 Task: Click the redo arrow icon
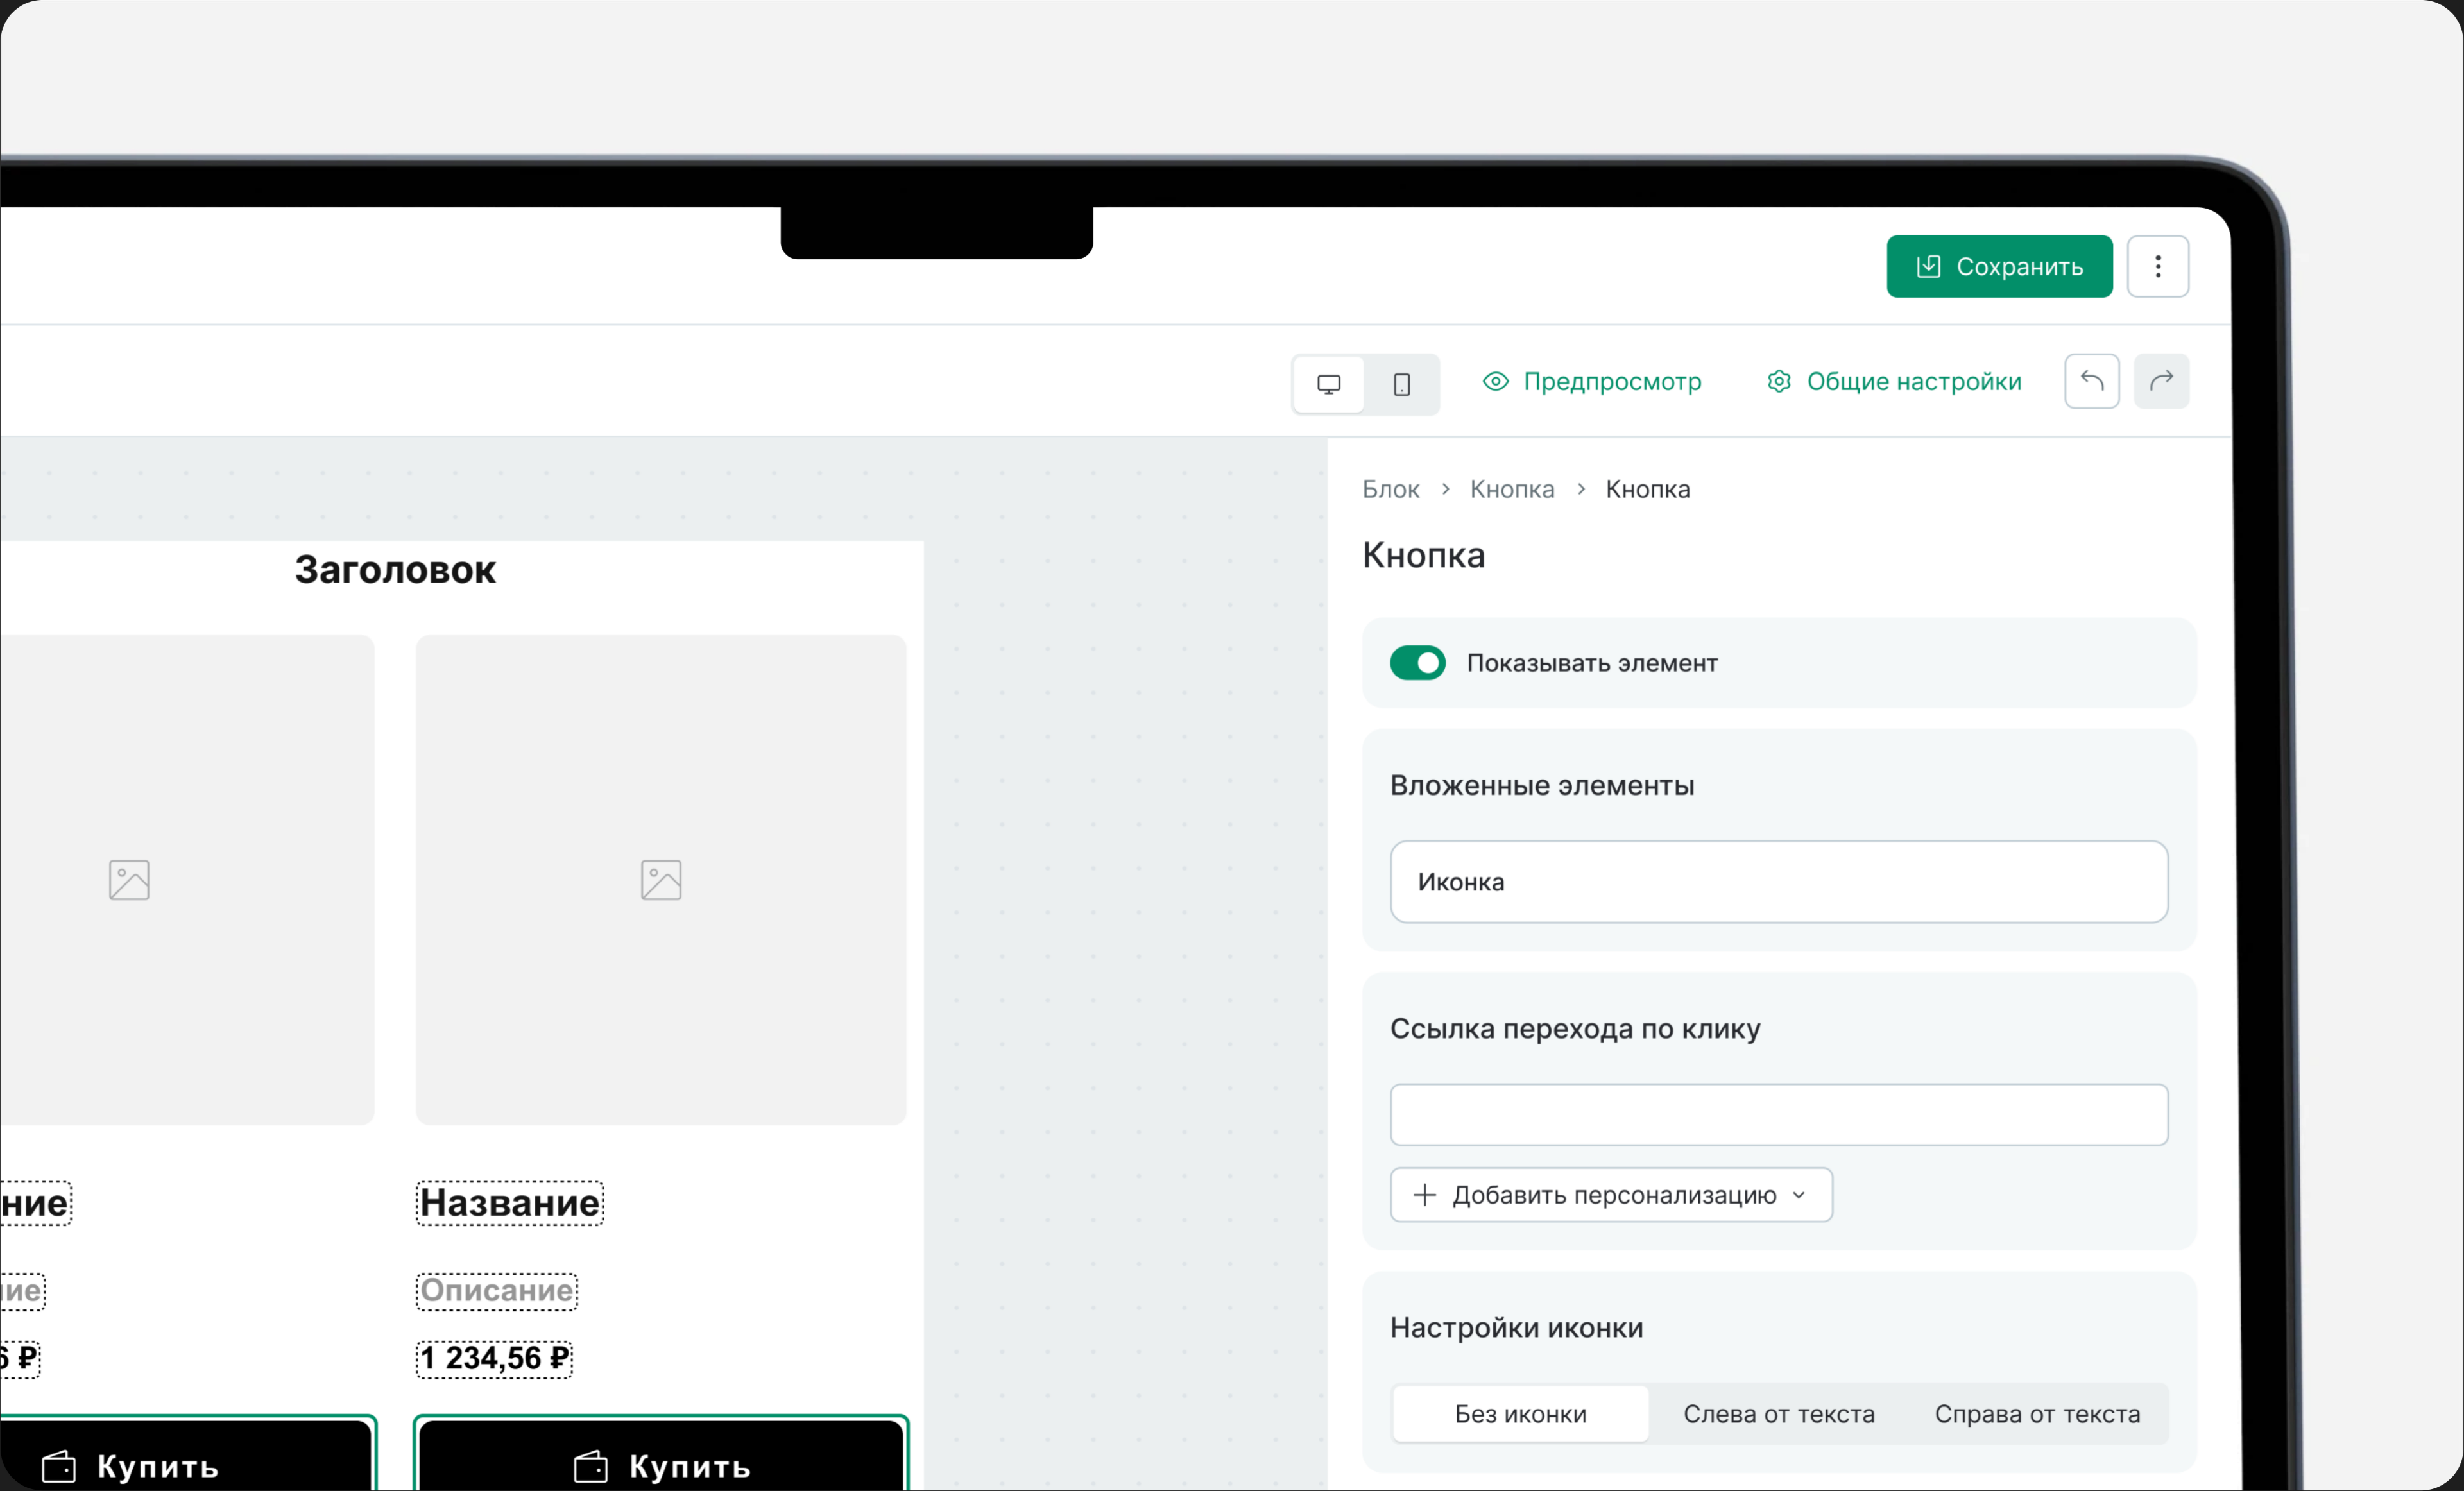point(2162,381)
